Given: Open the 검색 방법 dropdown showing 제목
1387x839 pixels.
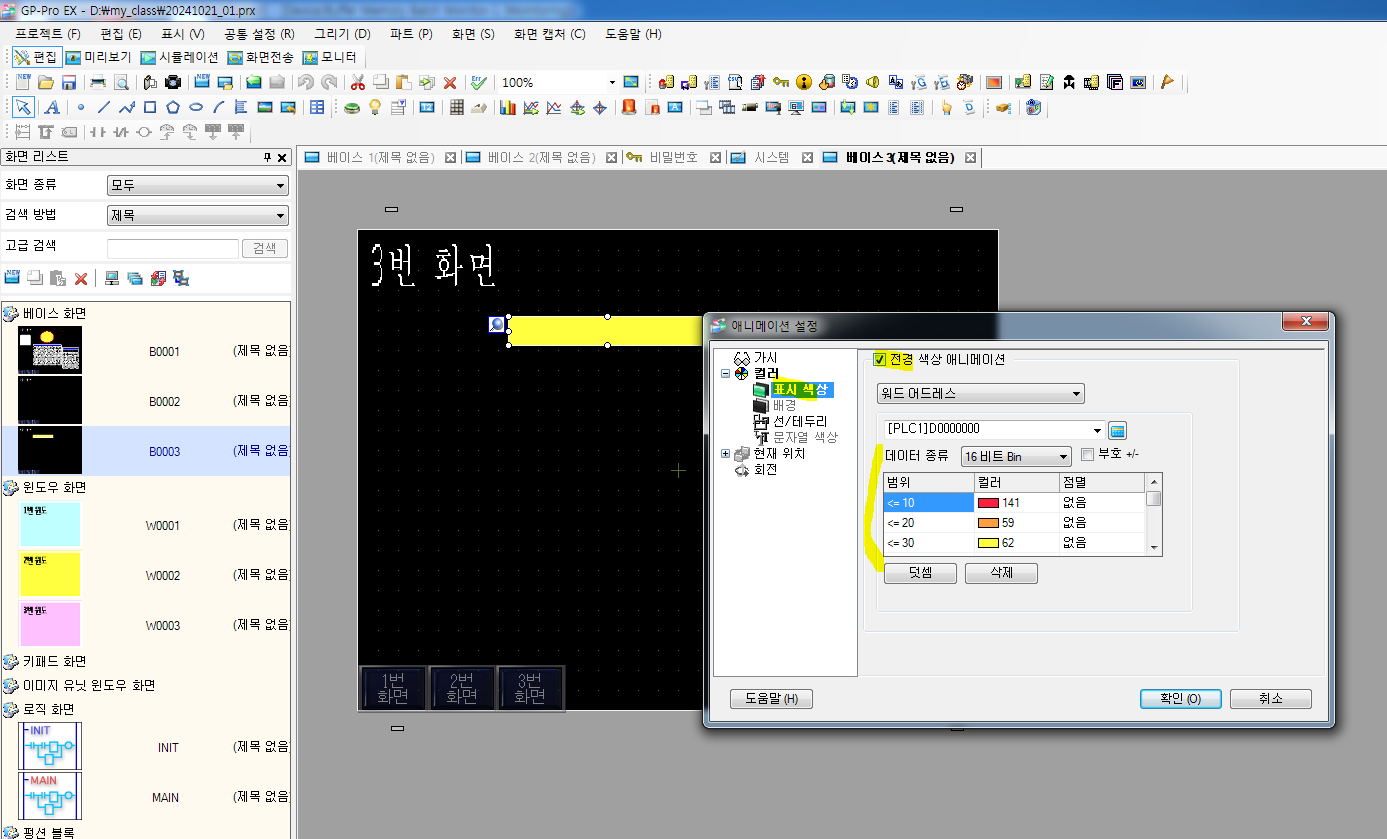Looking at the screenshot, I should [x=197, y=215].
